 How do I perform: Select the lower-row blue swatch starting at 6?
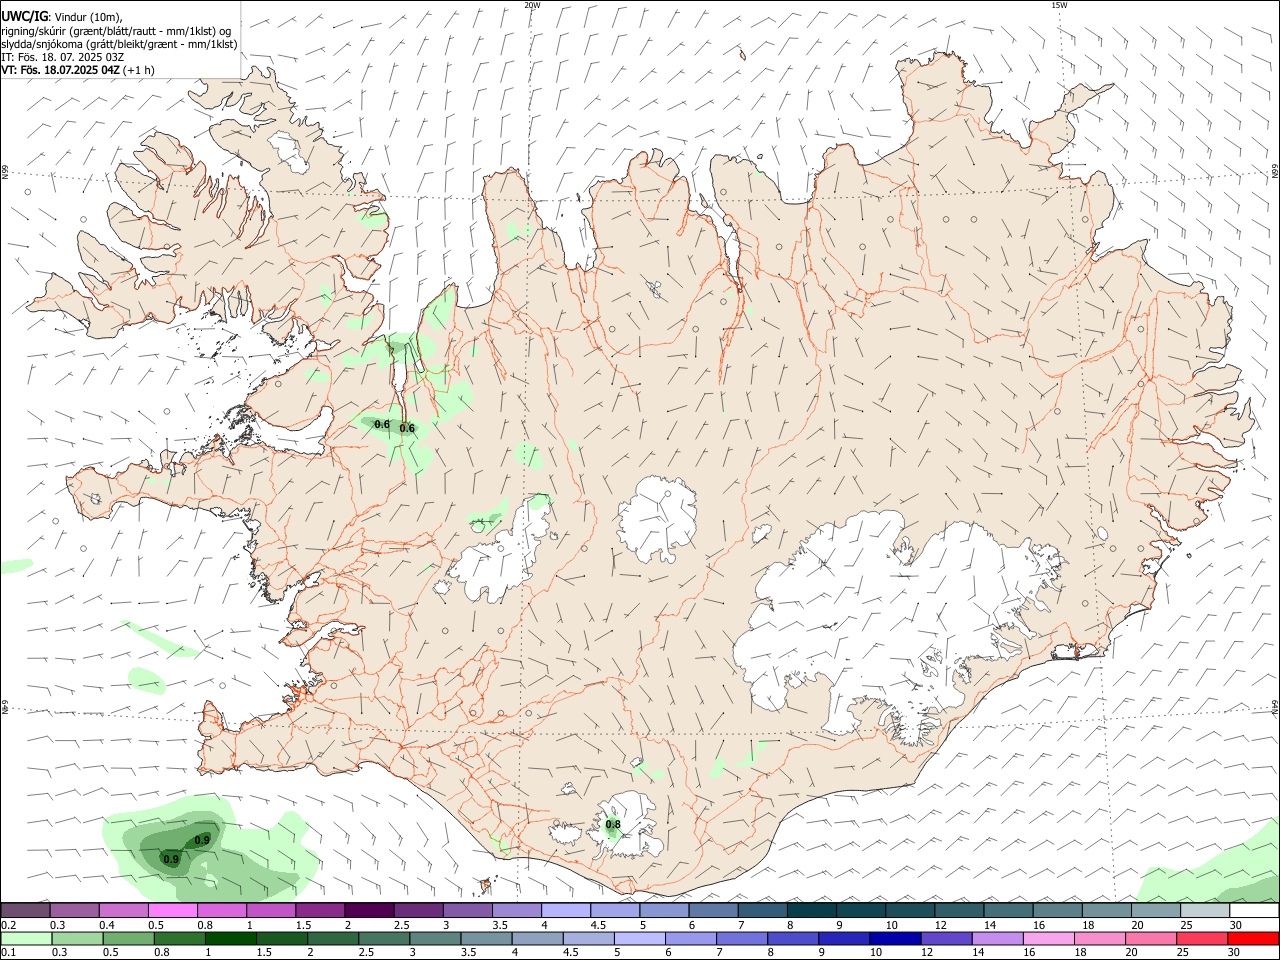click(690, 938)
